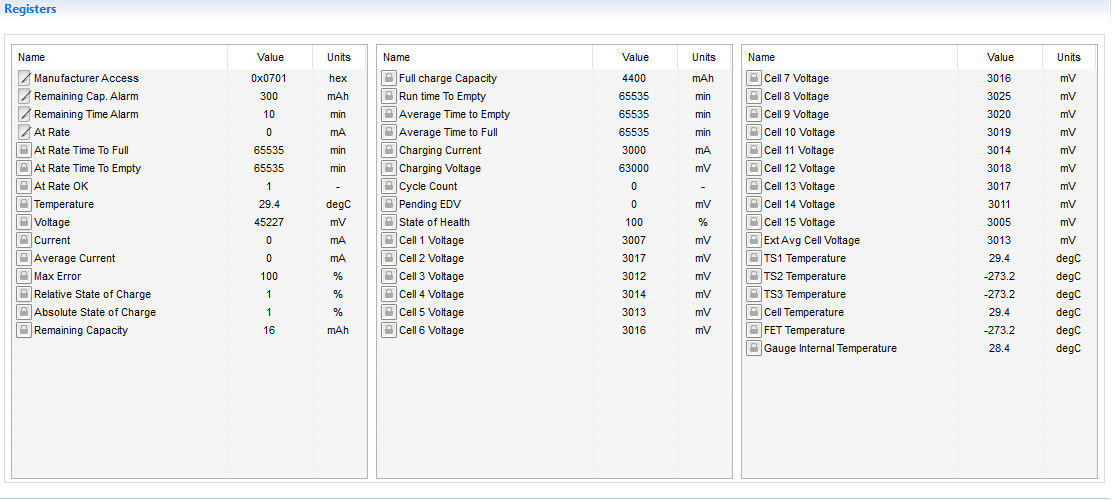Click the lock icon for Absolute State of Charge
Image resolution: width=1114 pixels, height=500 pixels.
(24, 312)
